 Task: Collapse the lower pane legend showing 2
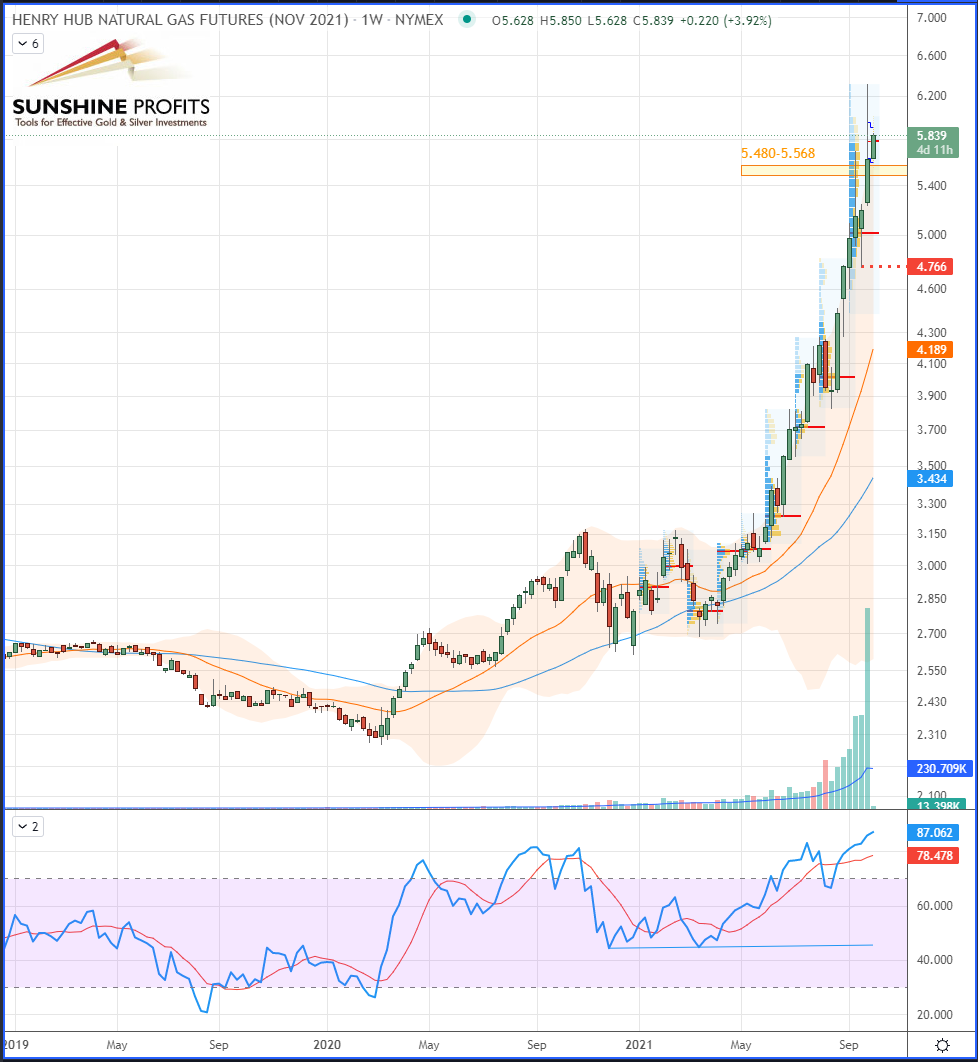pos(28,826)
